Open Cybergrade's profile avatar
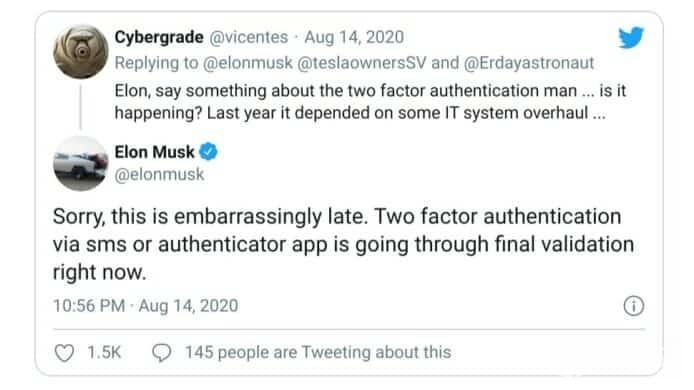 [x=81, y=52]
